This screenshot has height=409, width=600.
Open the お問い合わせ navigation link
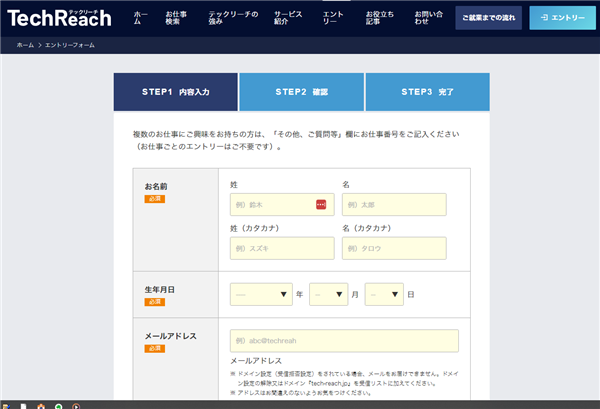click(428, 18)
